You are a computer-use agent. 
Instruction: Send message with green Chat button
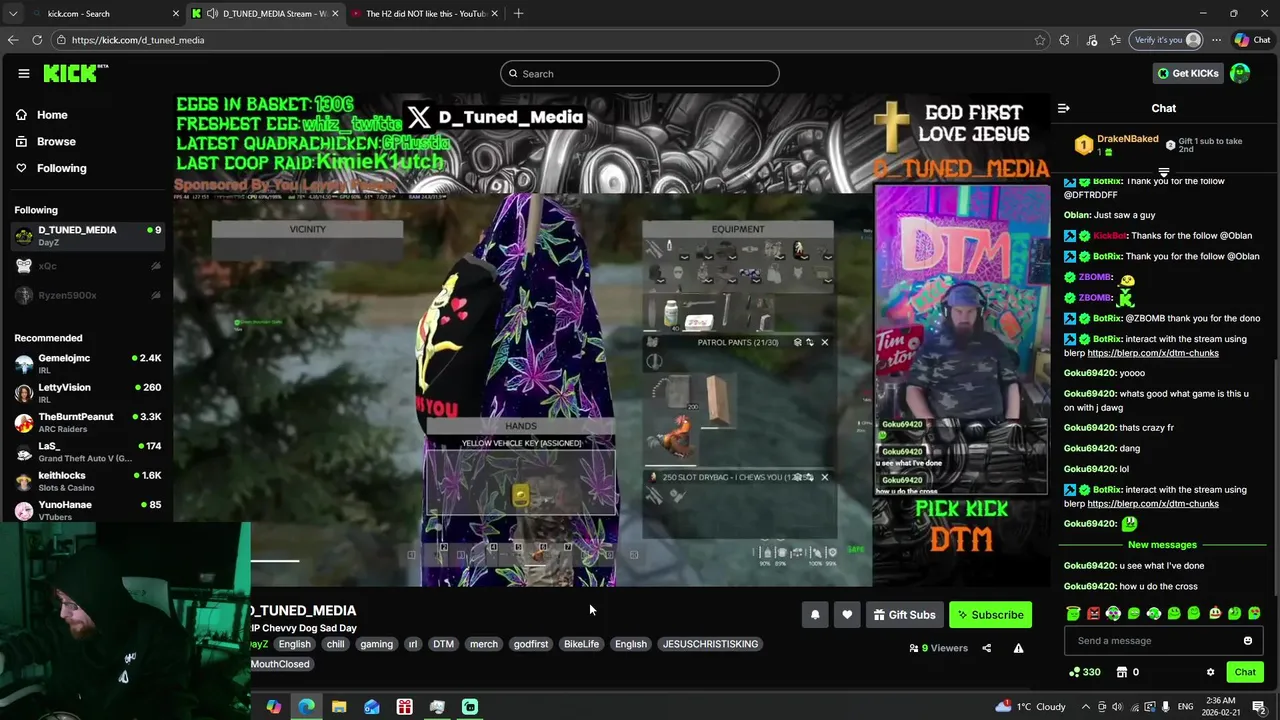1245,672
